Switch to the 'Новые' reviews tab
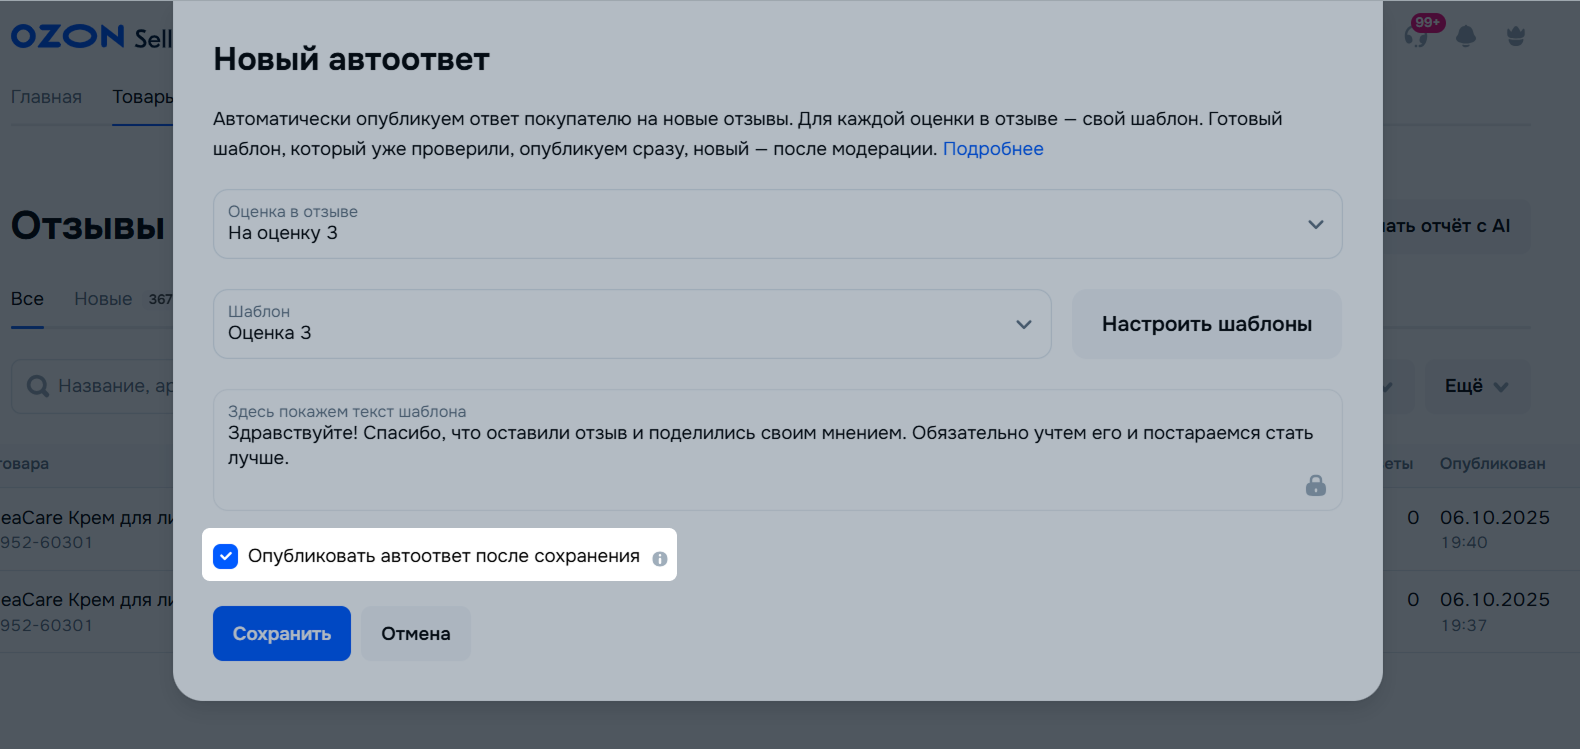Viewport: 1580px width, 749px height. pyautogui.click(x=103, y=299)
